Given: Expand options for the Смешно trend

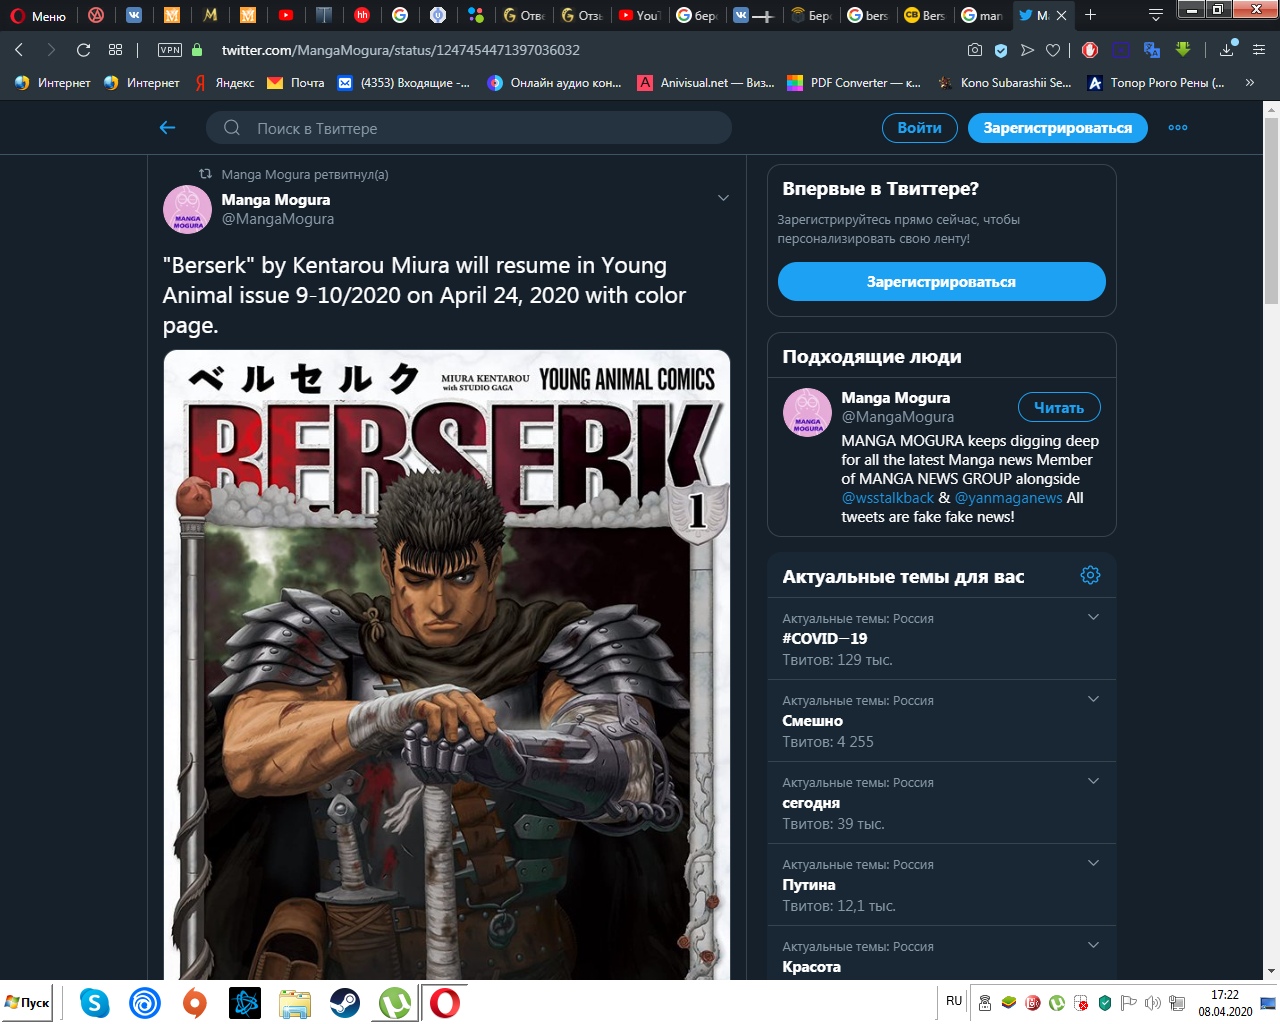Looking at the screenshot, I should (1093, 699).
